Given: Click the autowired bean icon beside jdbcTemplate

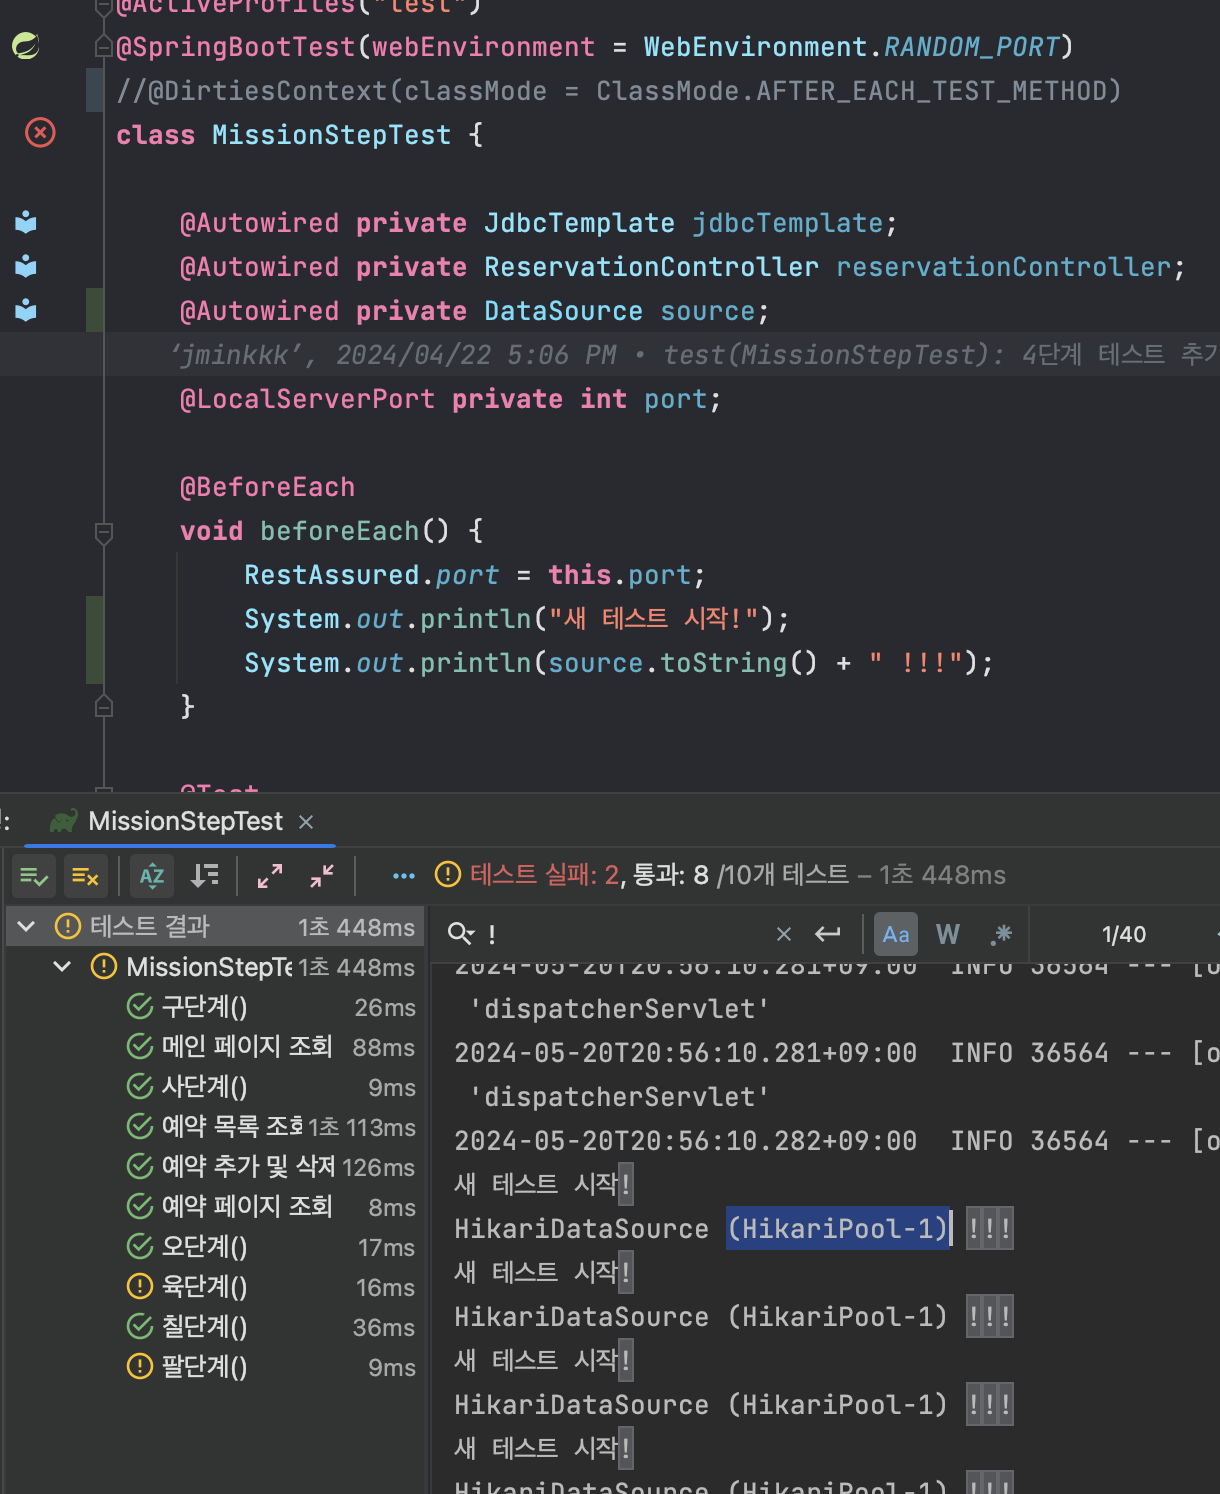Looking at the screenshot, I should click(26, 222).
